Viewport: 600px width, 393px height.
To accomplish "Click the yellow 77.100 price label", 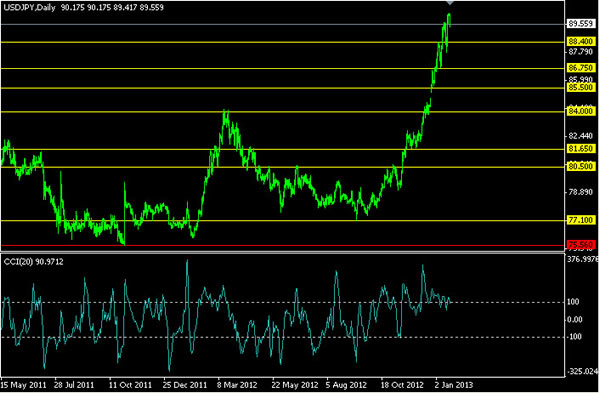I will (580, 220).
